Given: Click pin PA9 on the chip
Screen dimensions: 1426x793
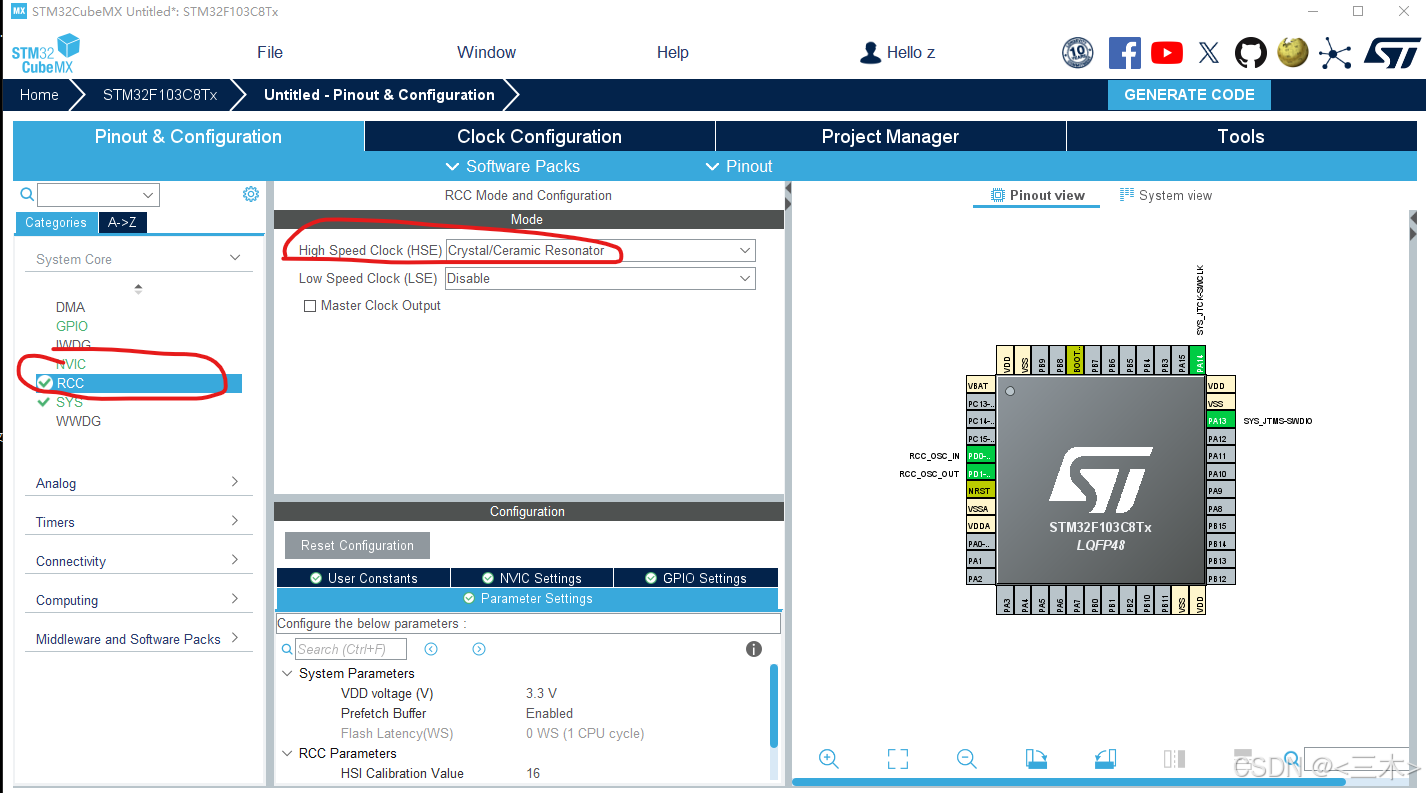Looking at the screenshot, I should pos(1220,491).
